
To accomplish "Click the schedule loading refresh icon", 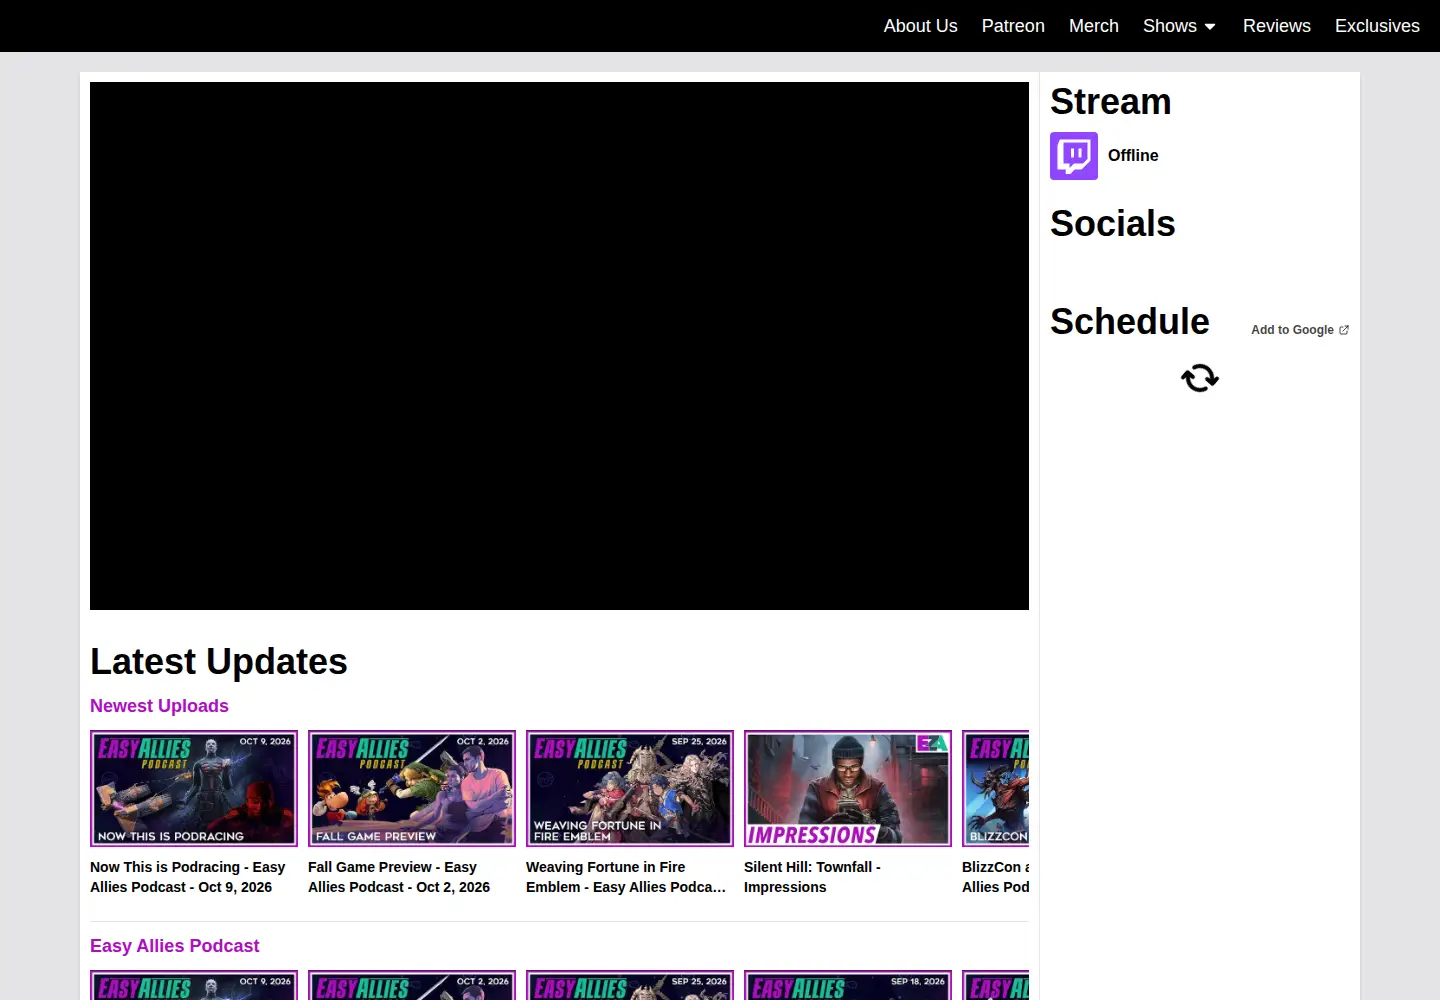I will pyautogui.click(x=1200, y=378).
